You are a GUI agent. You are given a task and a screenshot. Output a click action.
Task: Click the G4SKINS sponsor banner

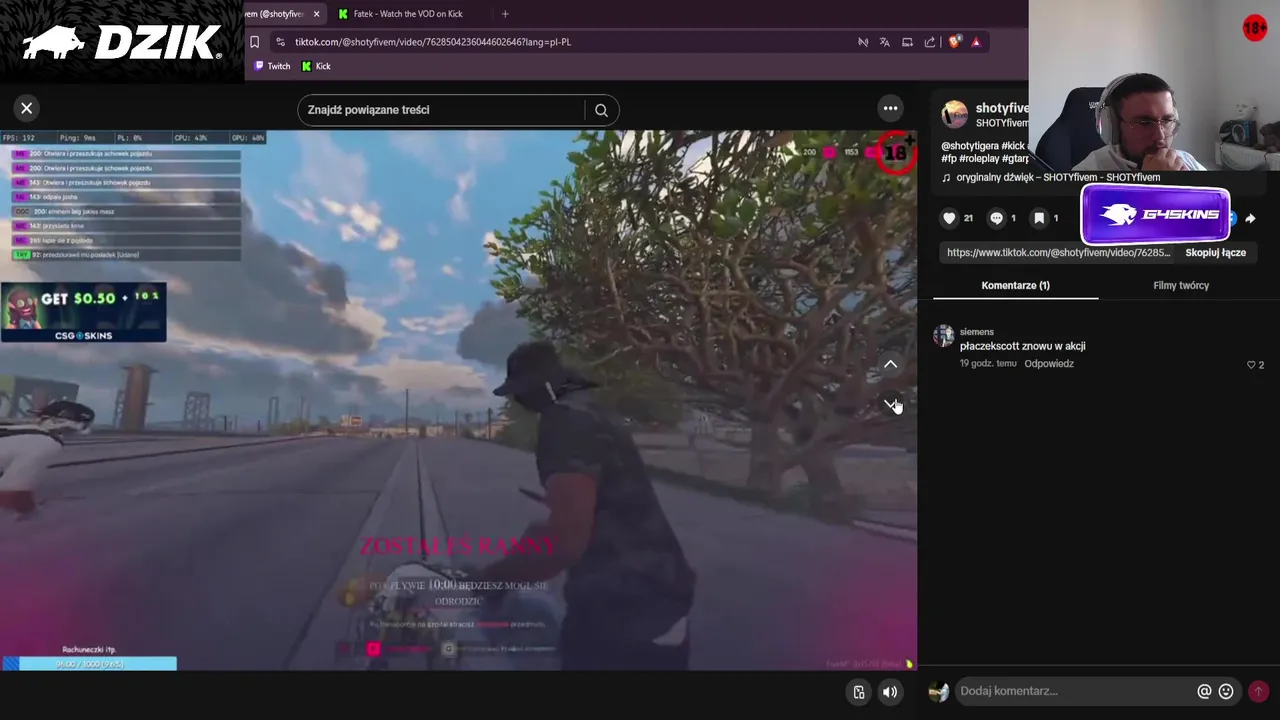pyautogui.click(x=1155, y=214)
